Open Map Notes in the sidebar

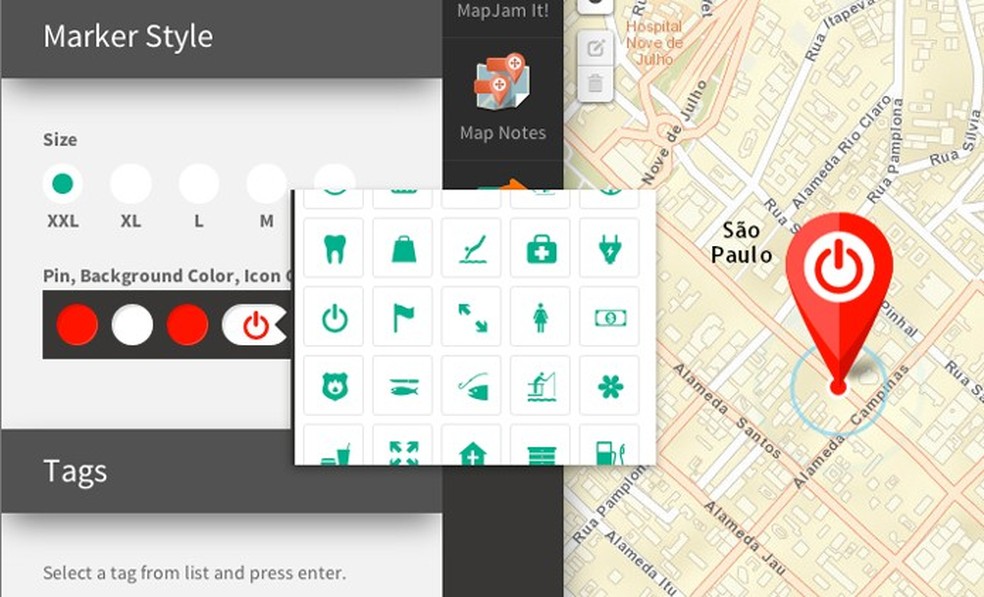click(x=503, y=99)
